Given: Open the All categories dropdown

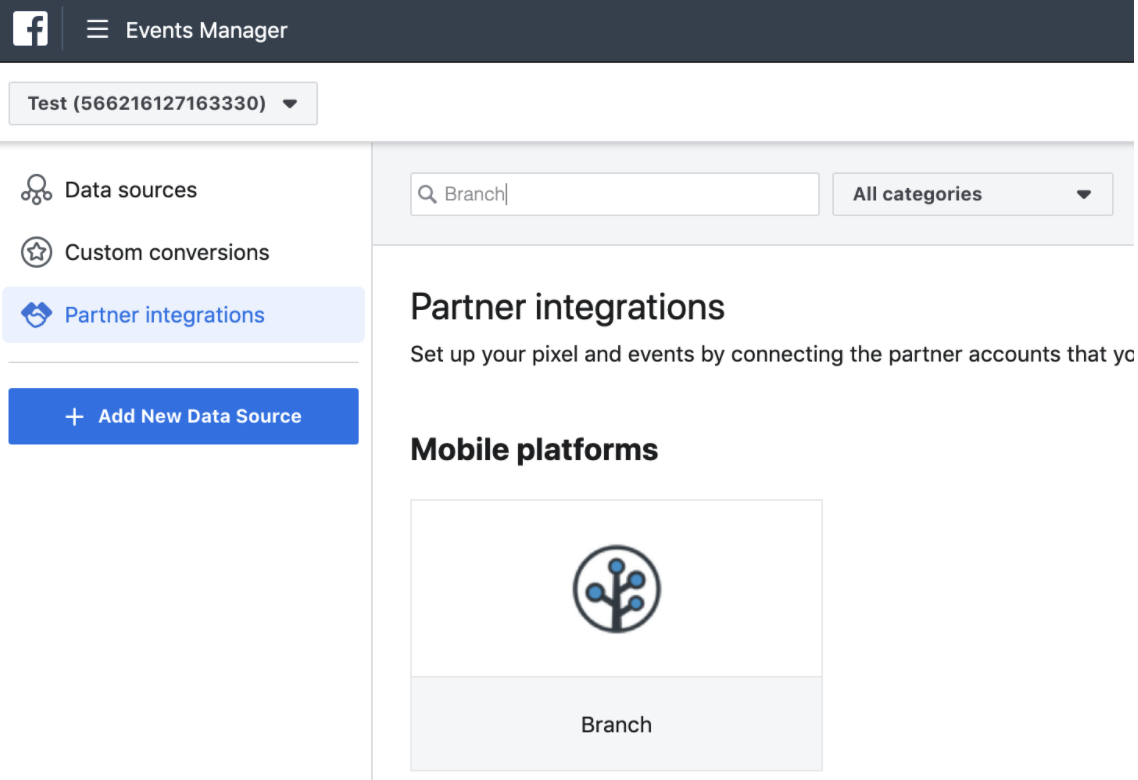Looking at the screenshot, I should pyautogui.click(x=973, y=194).
